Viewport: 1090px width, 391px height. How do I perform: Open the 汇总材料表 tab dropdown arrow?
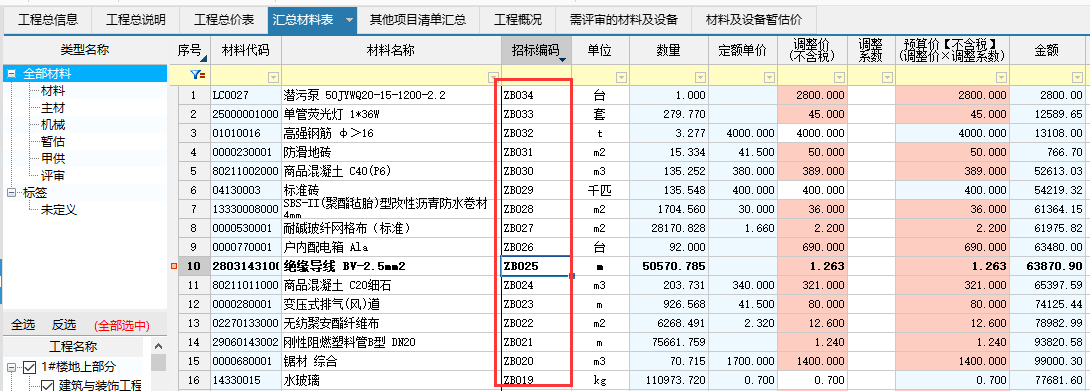tap(350, 20)
